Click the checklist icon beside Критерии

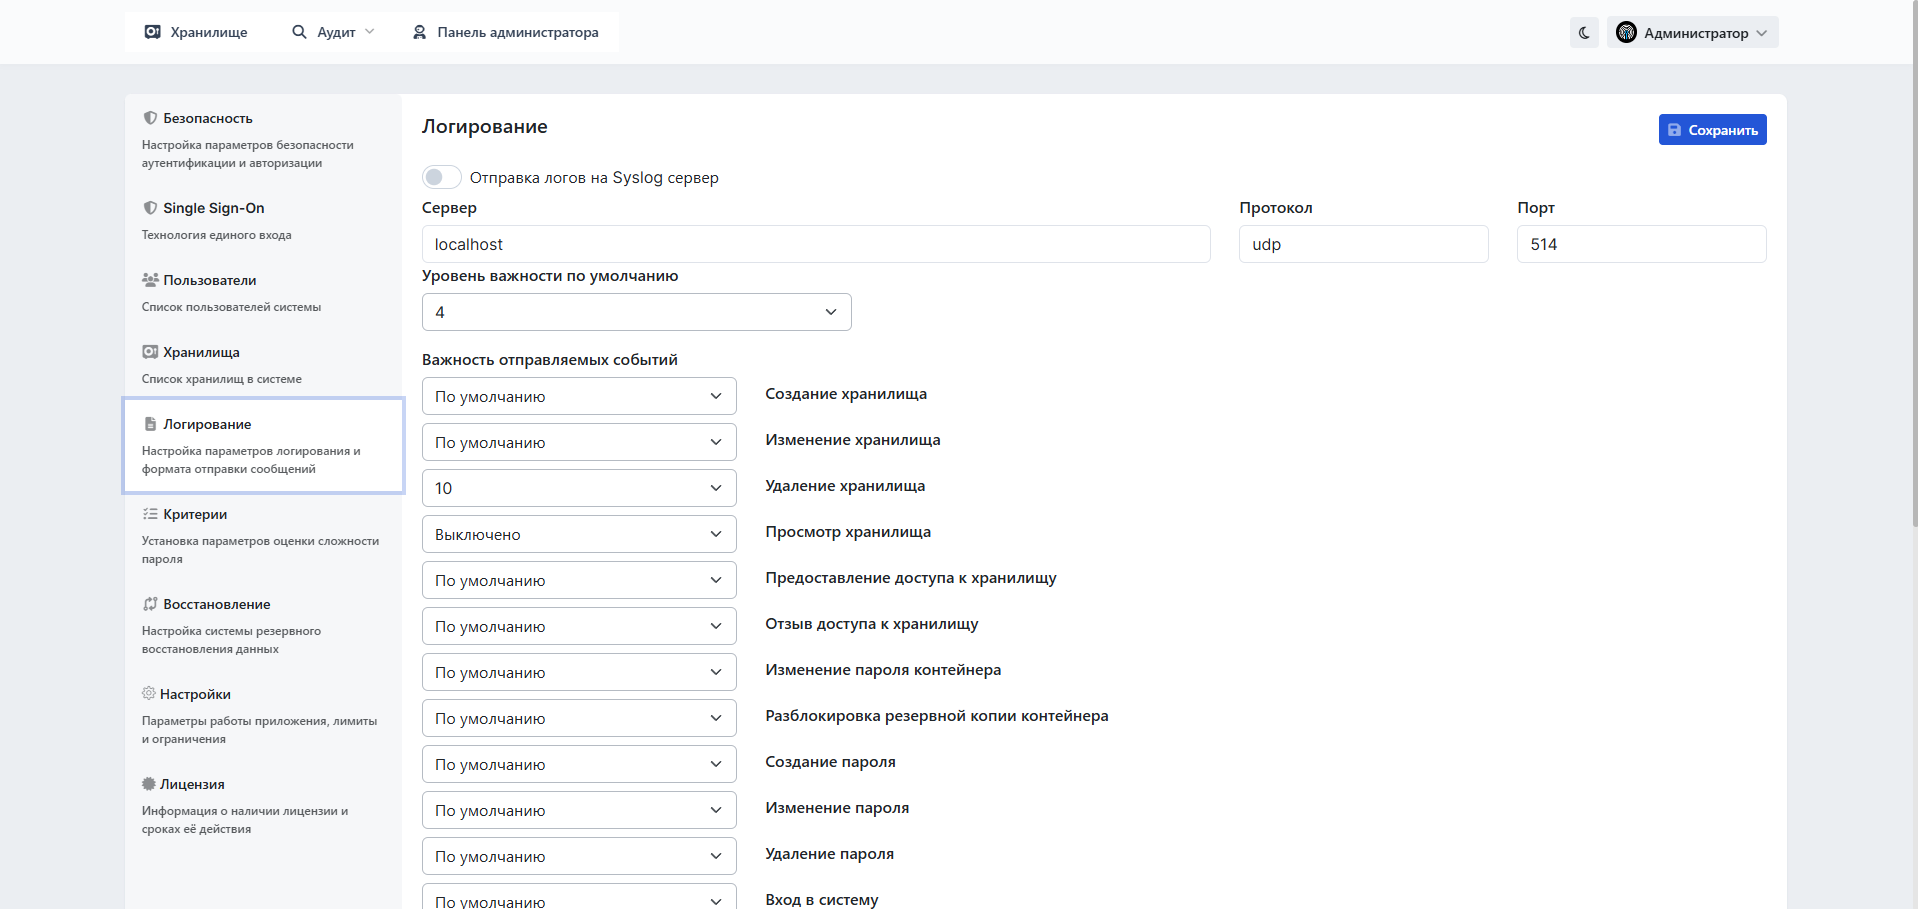click(x=150, y=514)
